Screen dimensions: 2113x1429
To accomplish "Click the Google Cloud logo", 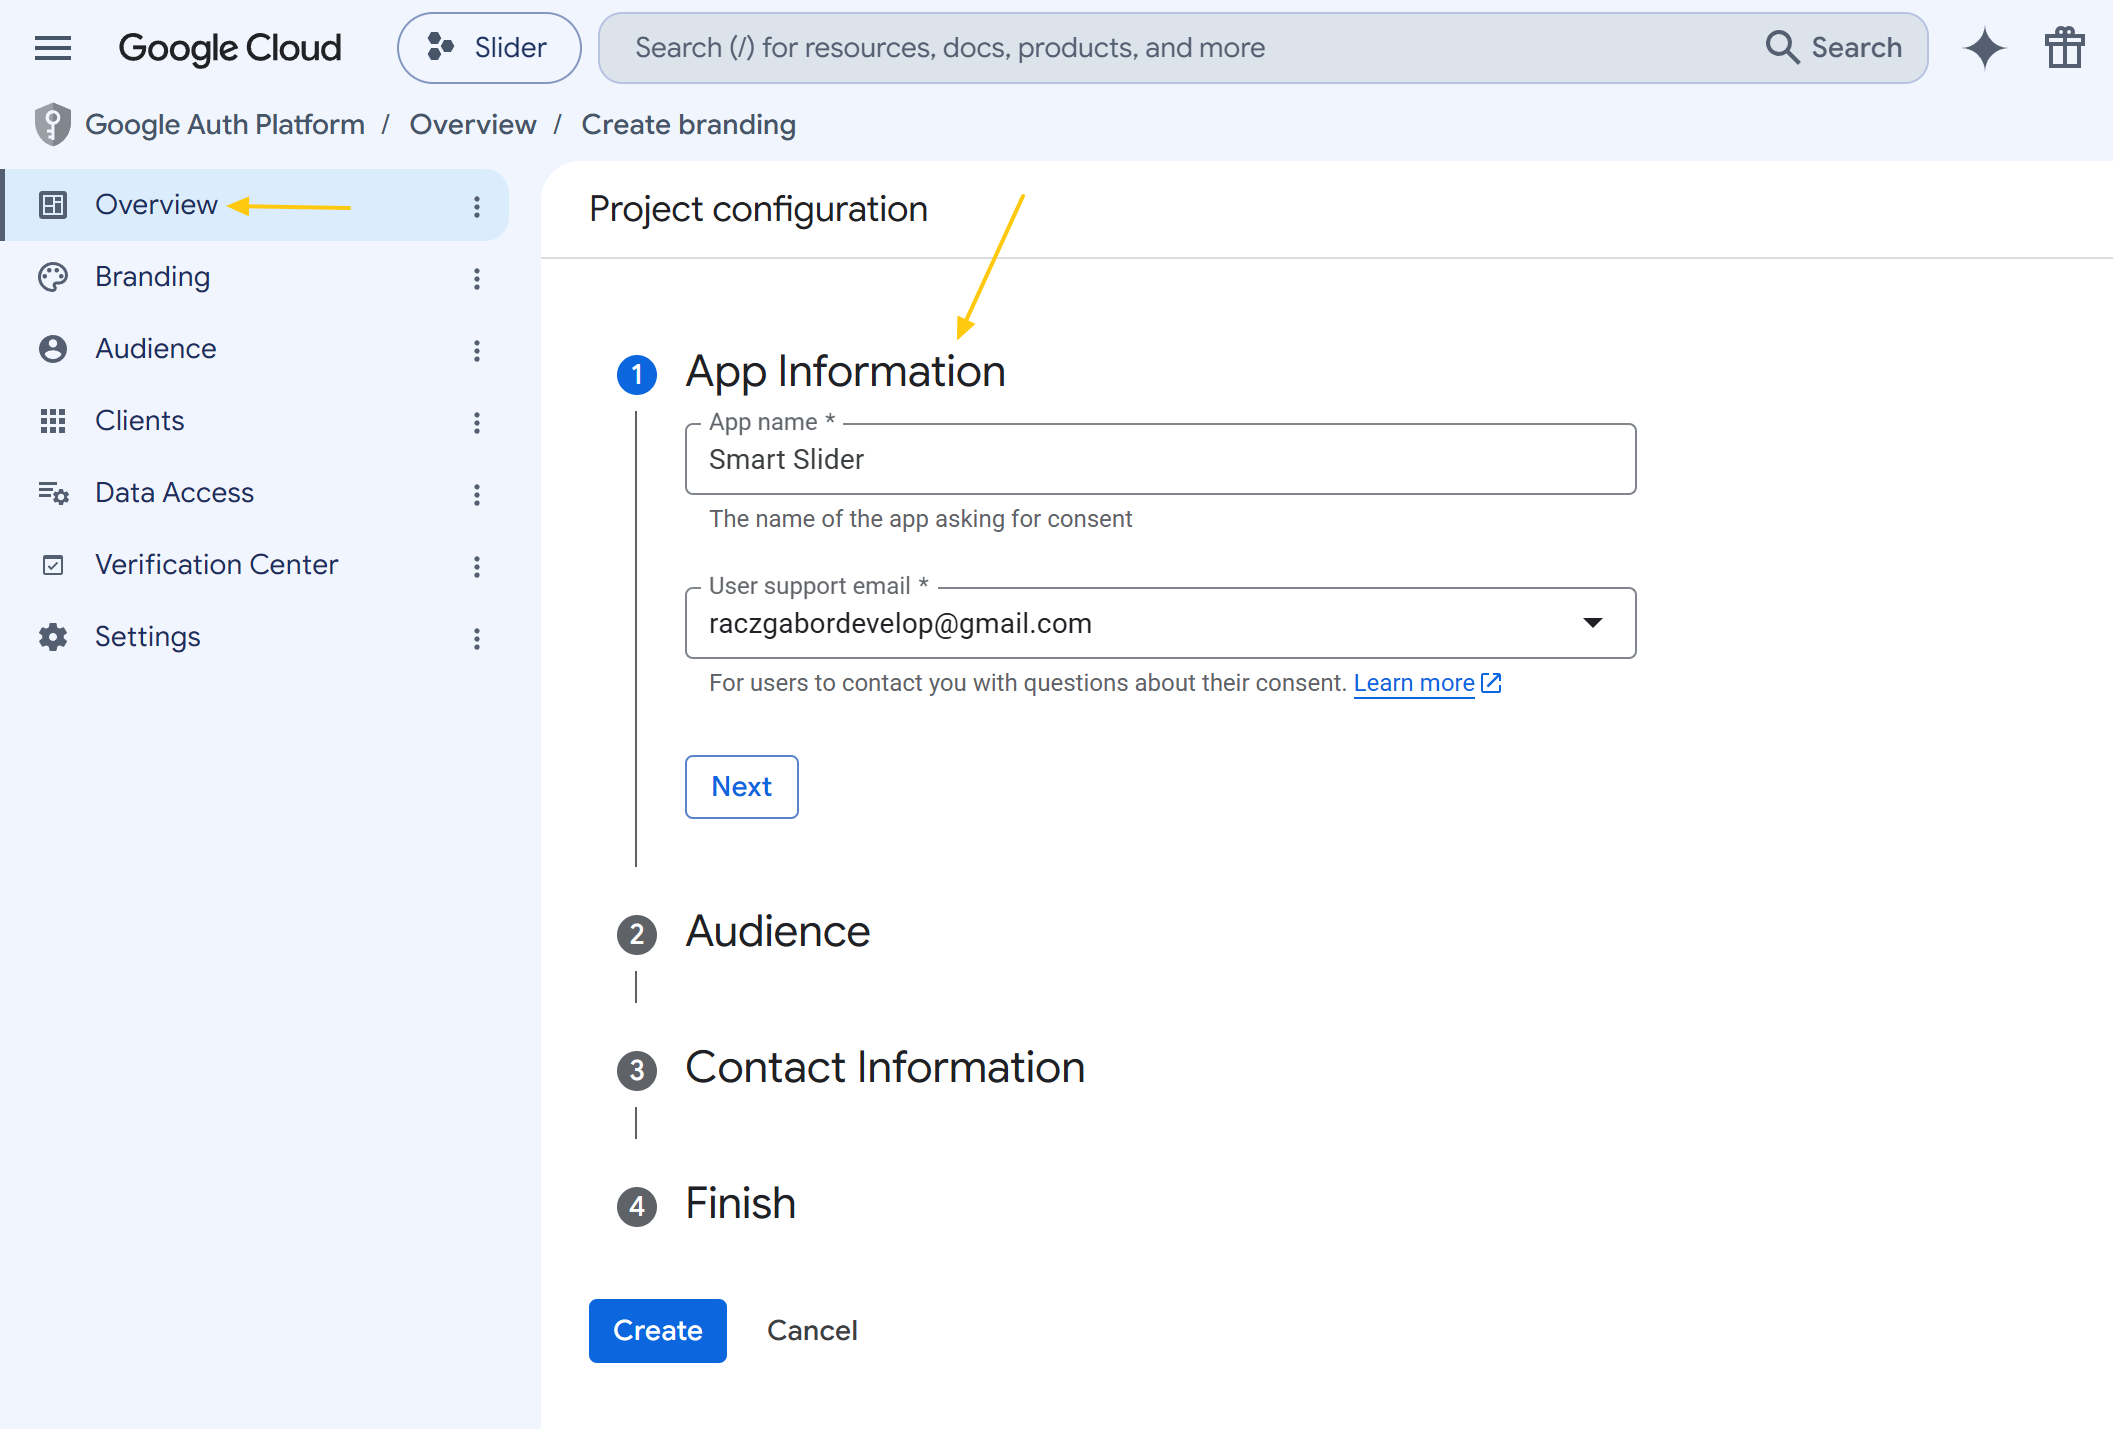I will click(230, 48).
